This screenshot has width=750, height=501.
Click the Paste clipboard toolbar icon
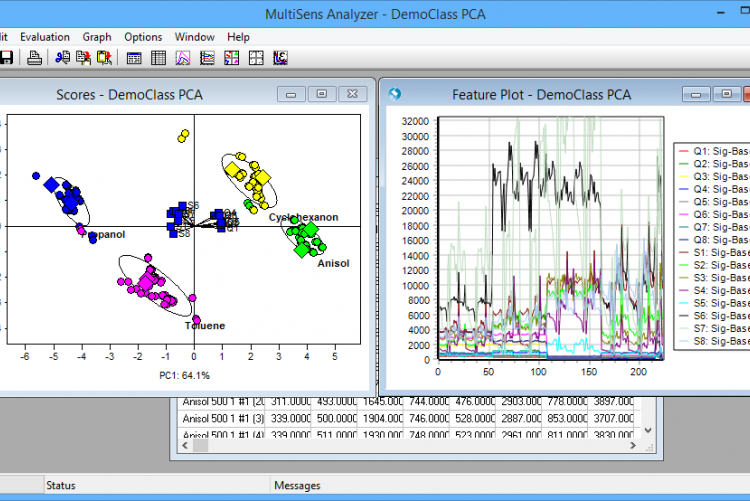pos(105,57)
